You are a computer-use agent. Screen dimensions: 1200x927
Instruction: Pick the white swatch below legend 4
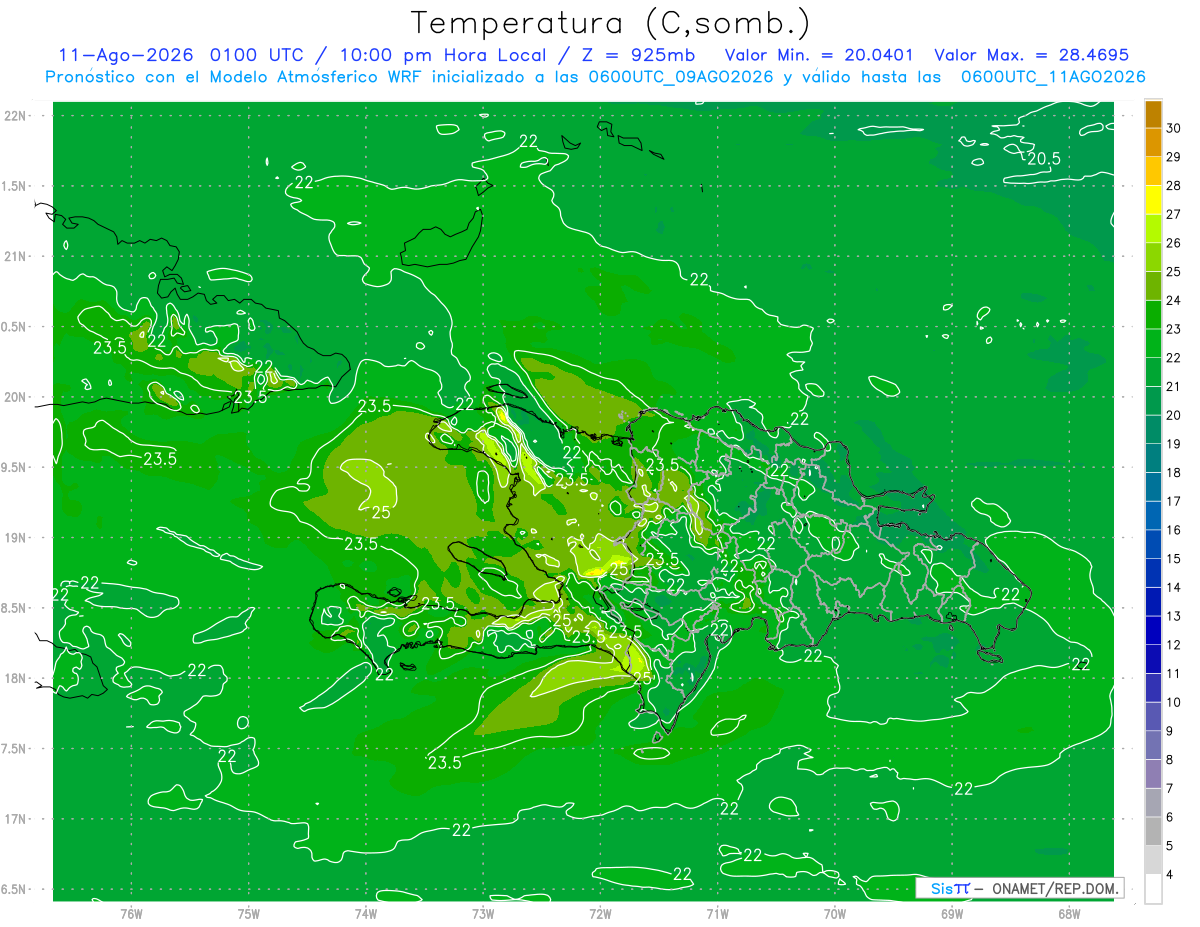tap(1153, 889)
